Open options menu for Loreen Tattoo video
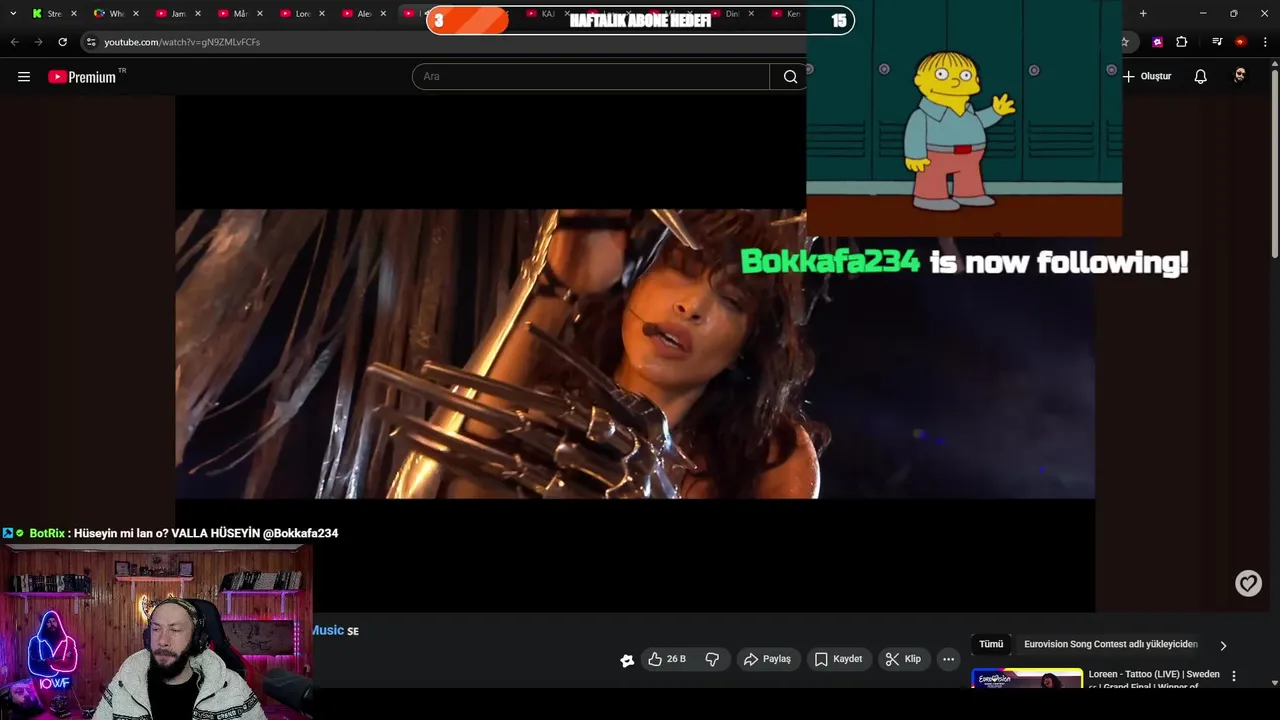The width and height of the screenshot is (1280, 720). coord(1234,677)
